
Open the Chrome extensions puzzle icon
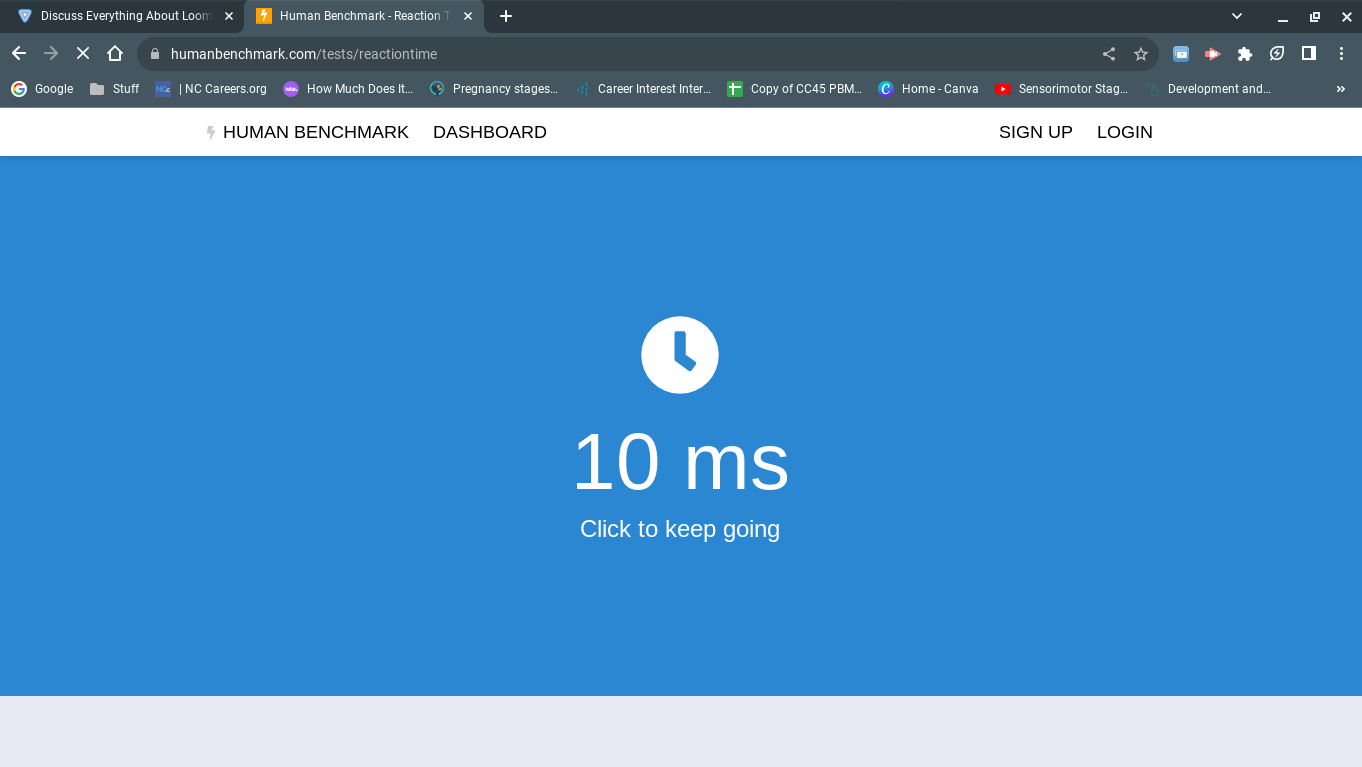pyautogui.click(x=1244, y=54)
